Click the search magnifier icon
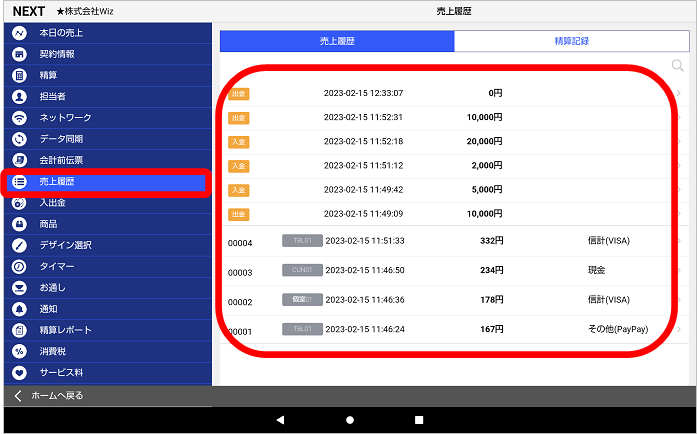 click(678, 66)
